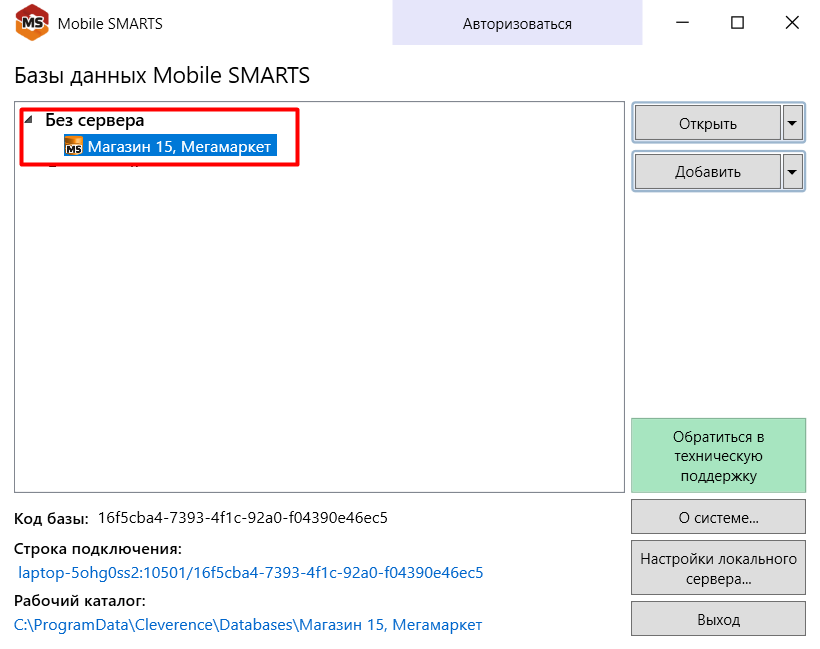Open the laptop-5ohg0ss2:10501 connection string link
Viewport: 820px width, 649px height.
pyautogui.click(x=250, y=573)
